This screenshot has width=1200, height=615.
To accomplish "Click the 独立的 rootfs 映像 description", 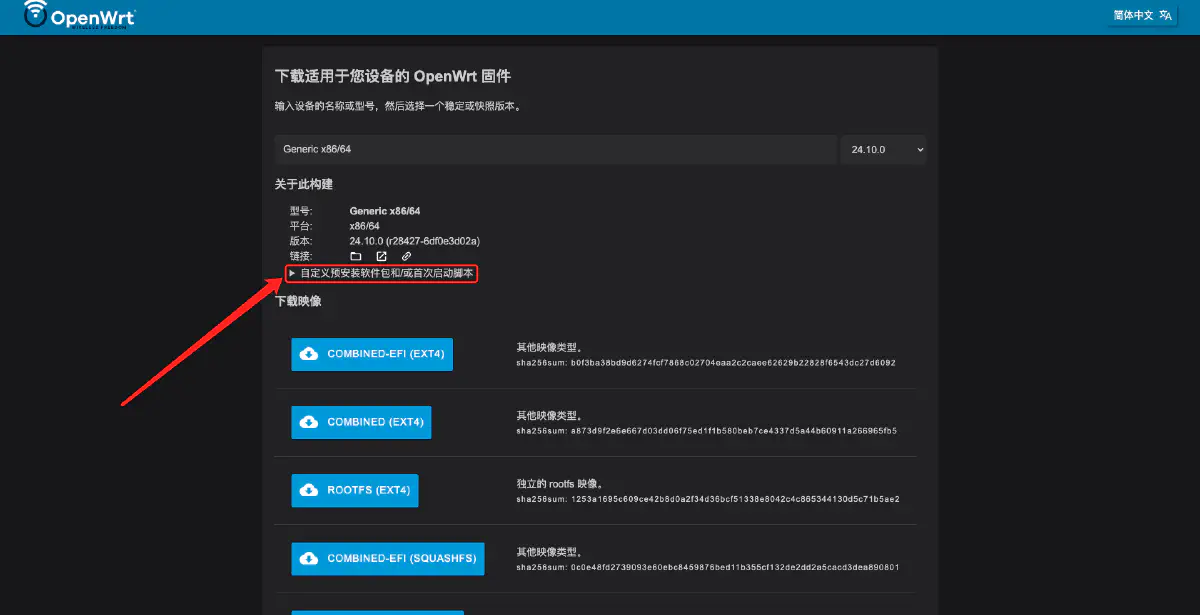I will (563, 483).
